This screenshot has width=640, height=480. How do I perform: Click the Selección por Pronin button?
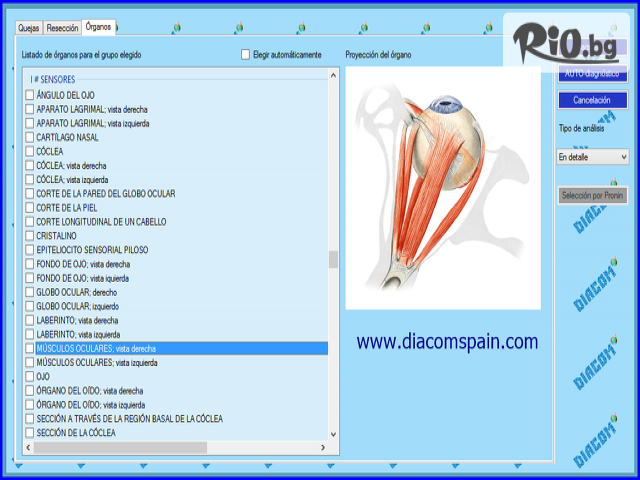(x=592, y=196)
